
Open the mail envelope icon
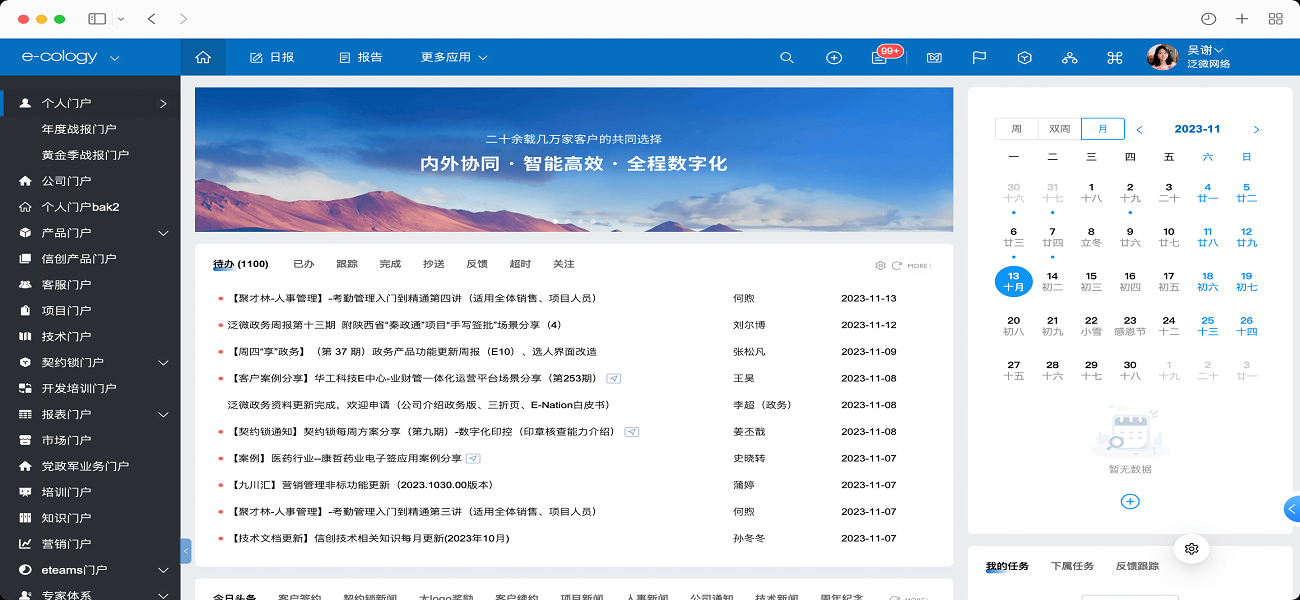click(934, 58)
